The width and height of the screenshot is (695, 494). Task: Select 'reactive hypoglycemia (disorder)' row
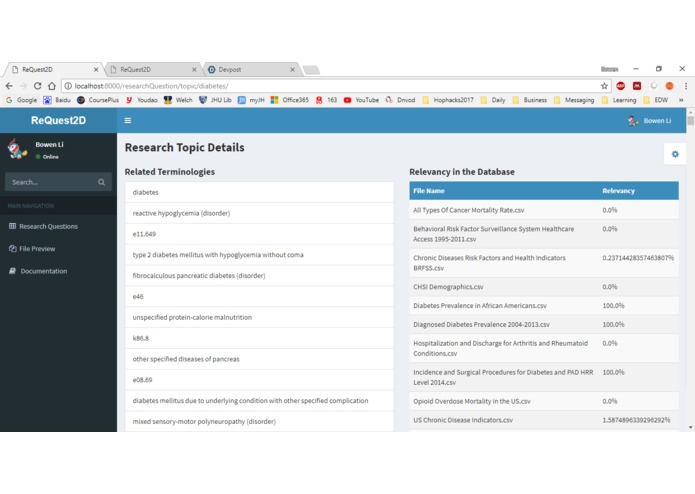tap(259, 213)
